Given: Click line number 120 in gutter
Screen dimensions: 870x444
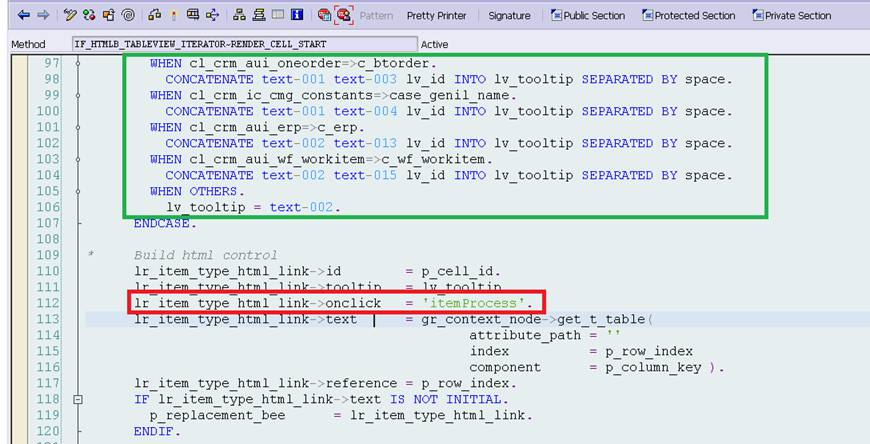Looking at the screenshot, I should [48, 431].
